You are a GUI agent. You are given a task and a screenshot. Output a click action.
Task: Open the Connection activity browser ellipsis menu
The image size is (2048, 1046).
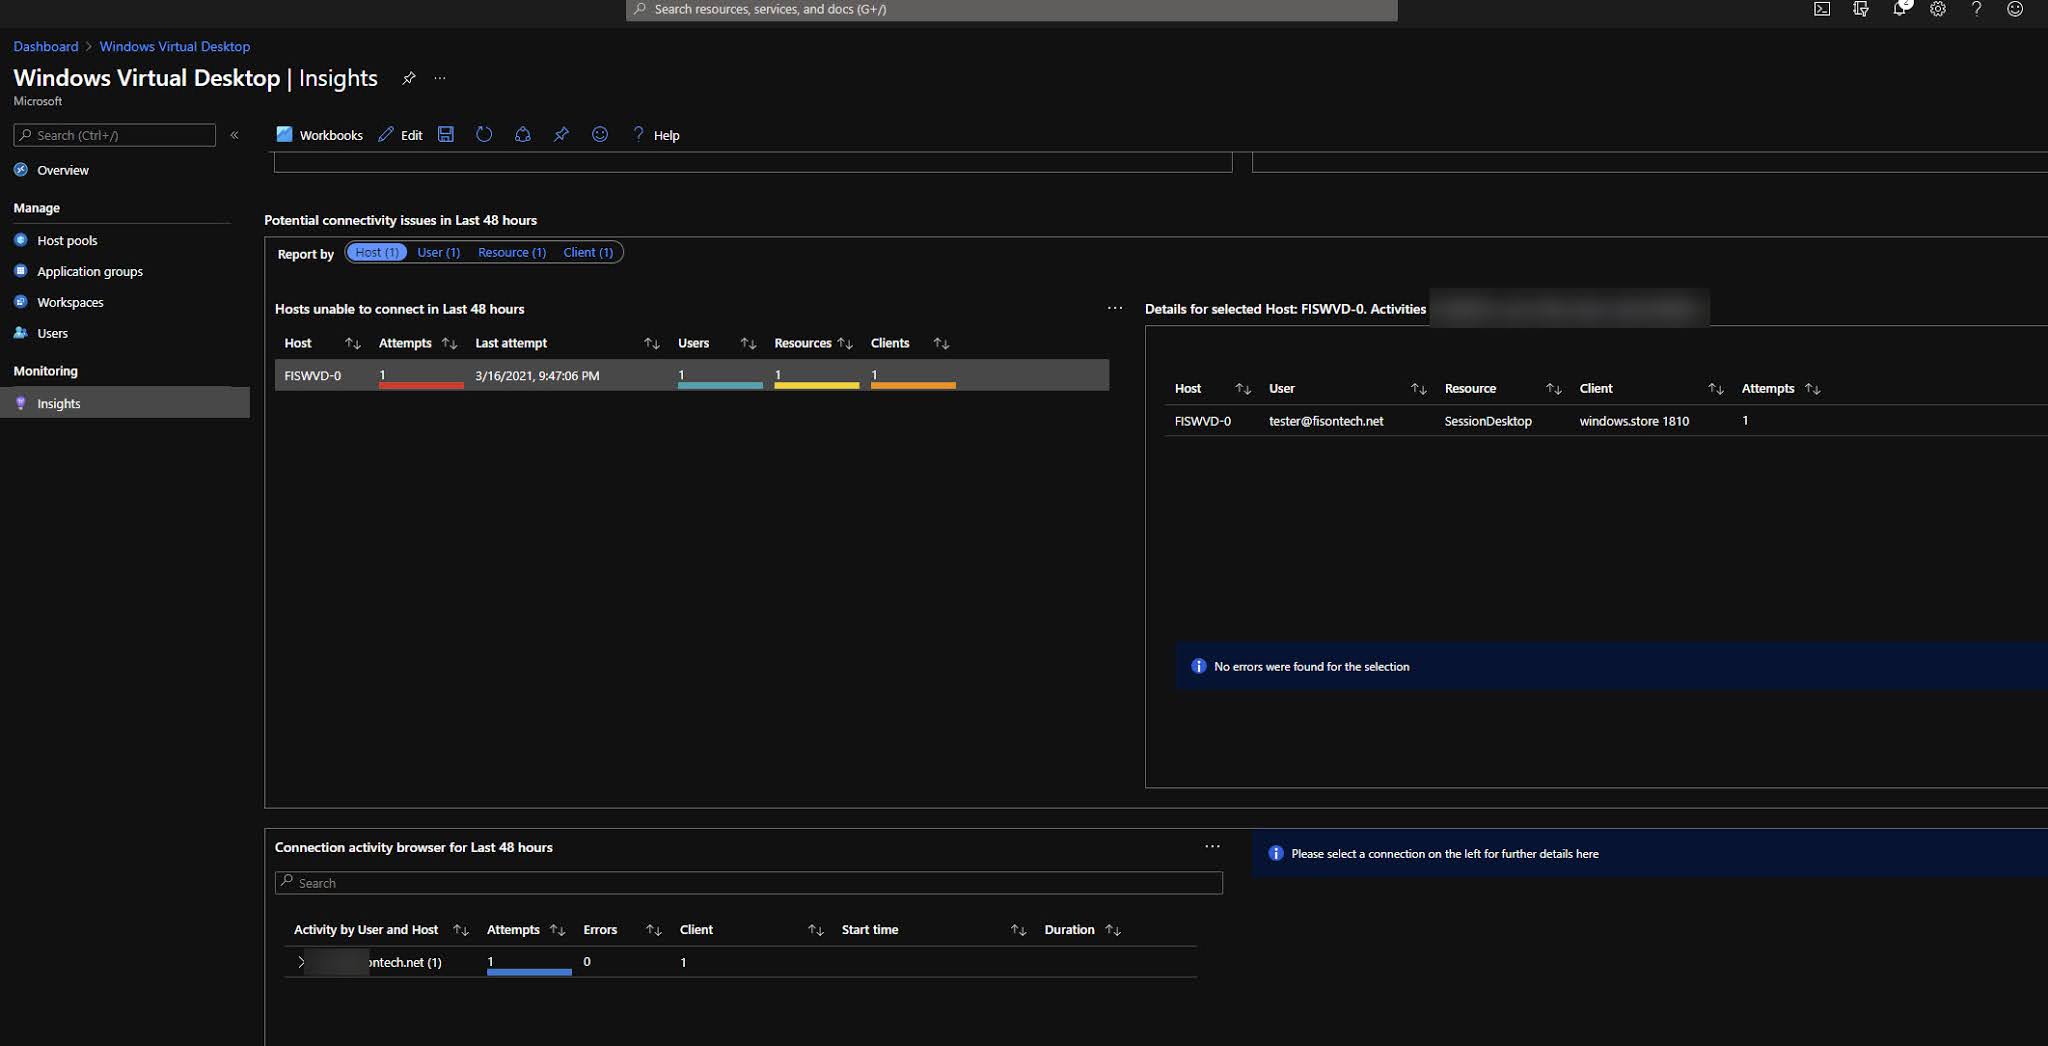point(1212,846)
